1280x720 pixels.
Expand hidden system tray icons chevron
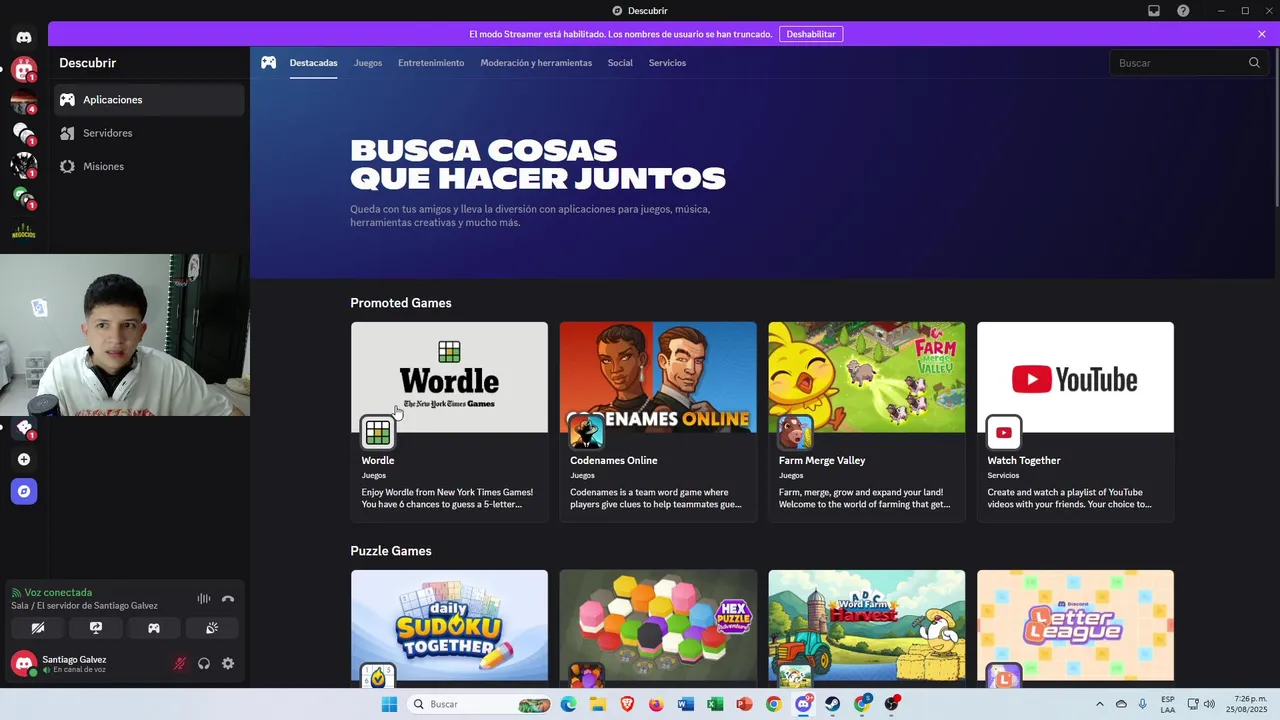[x=1100, y=704]
